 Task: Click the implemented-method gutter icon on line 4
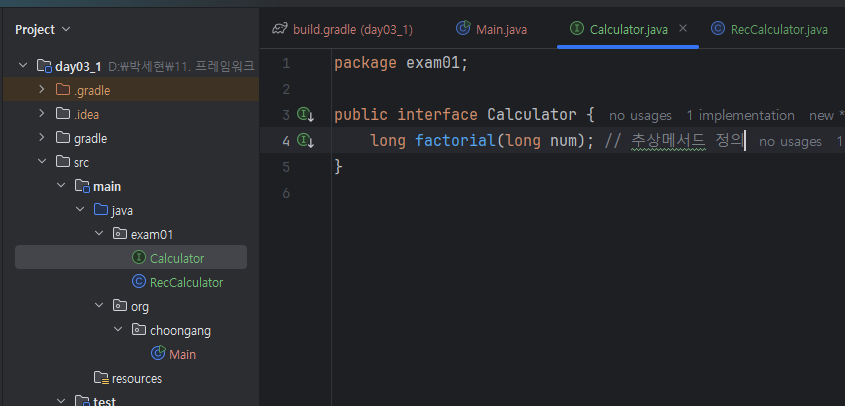pos(305,141)
